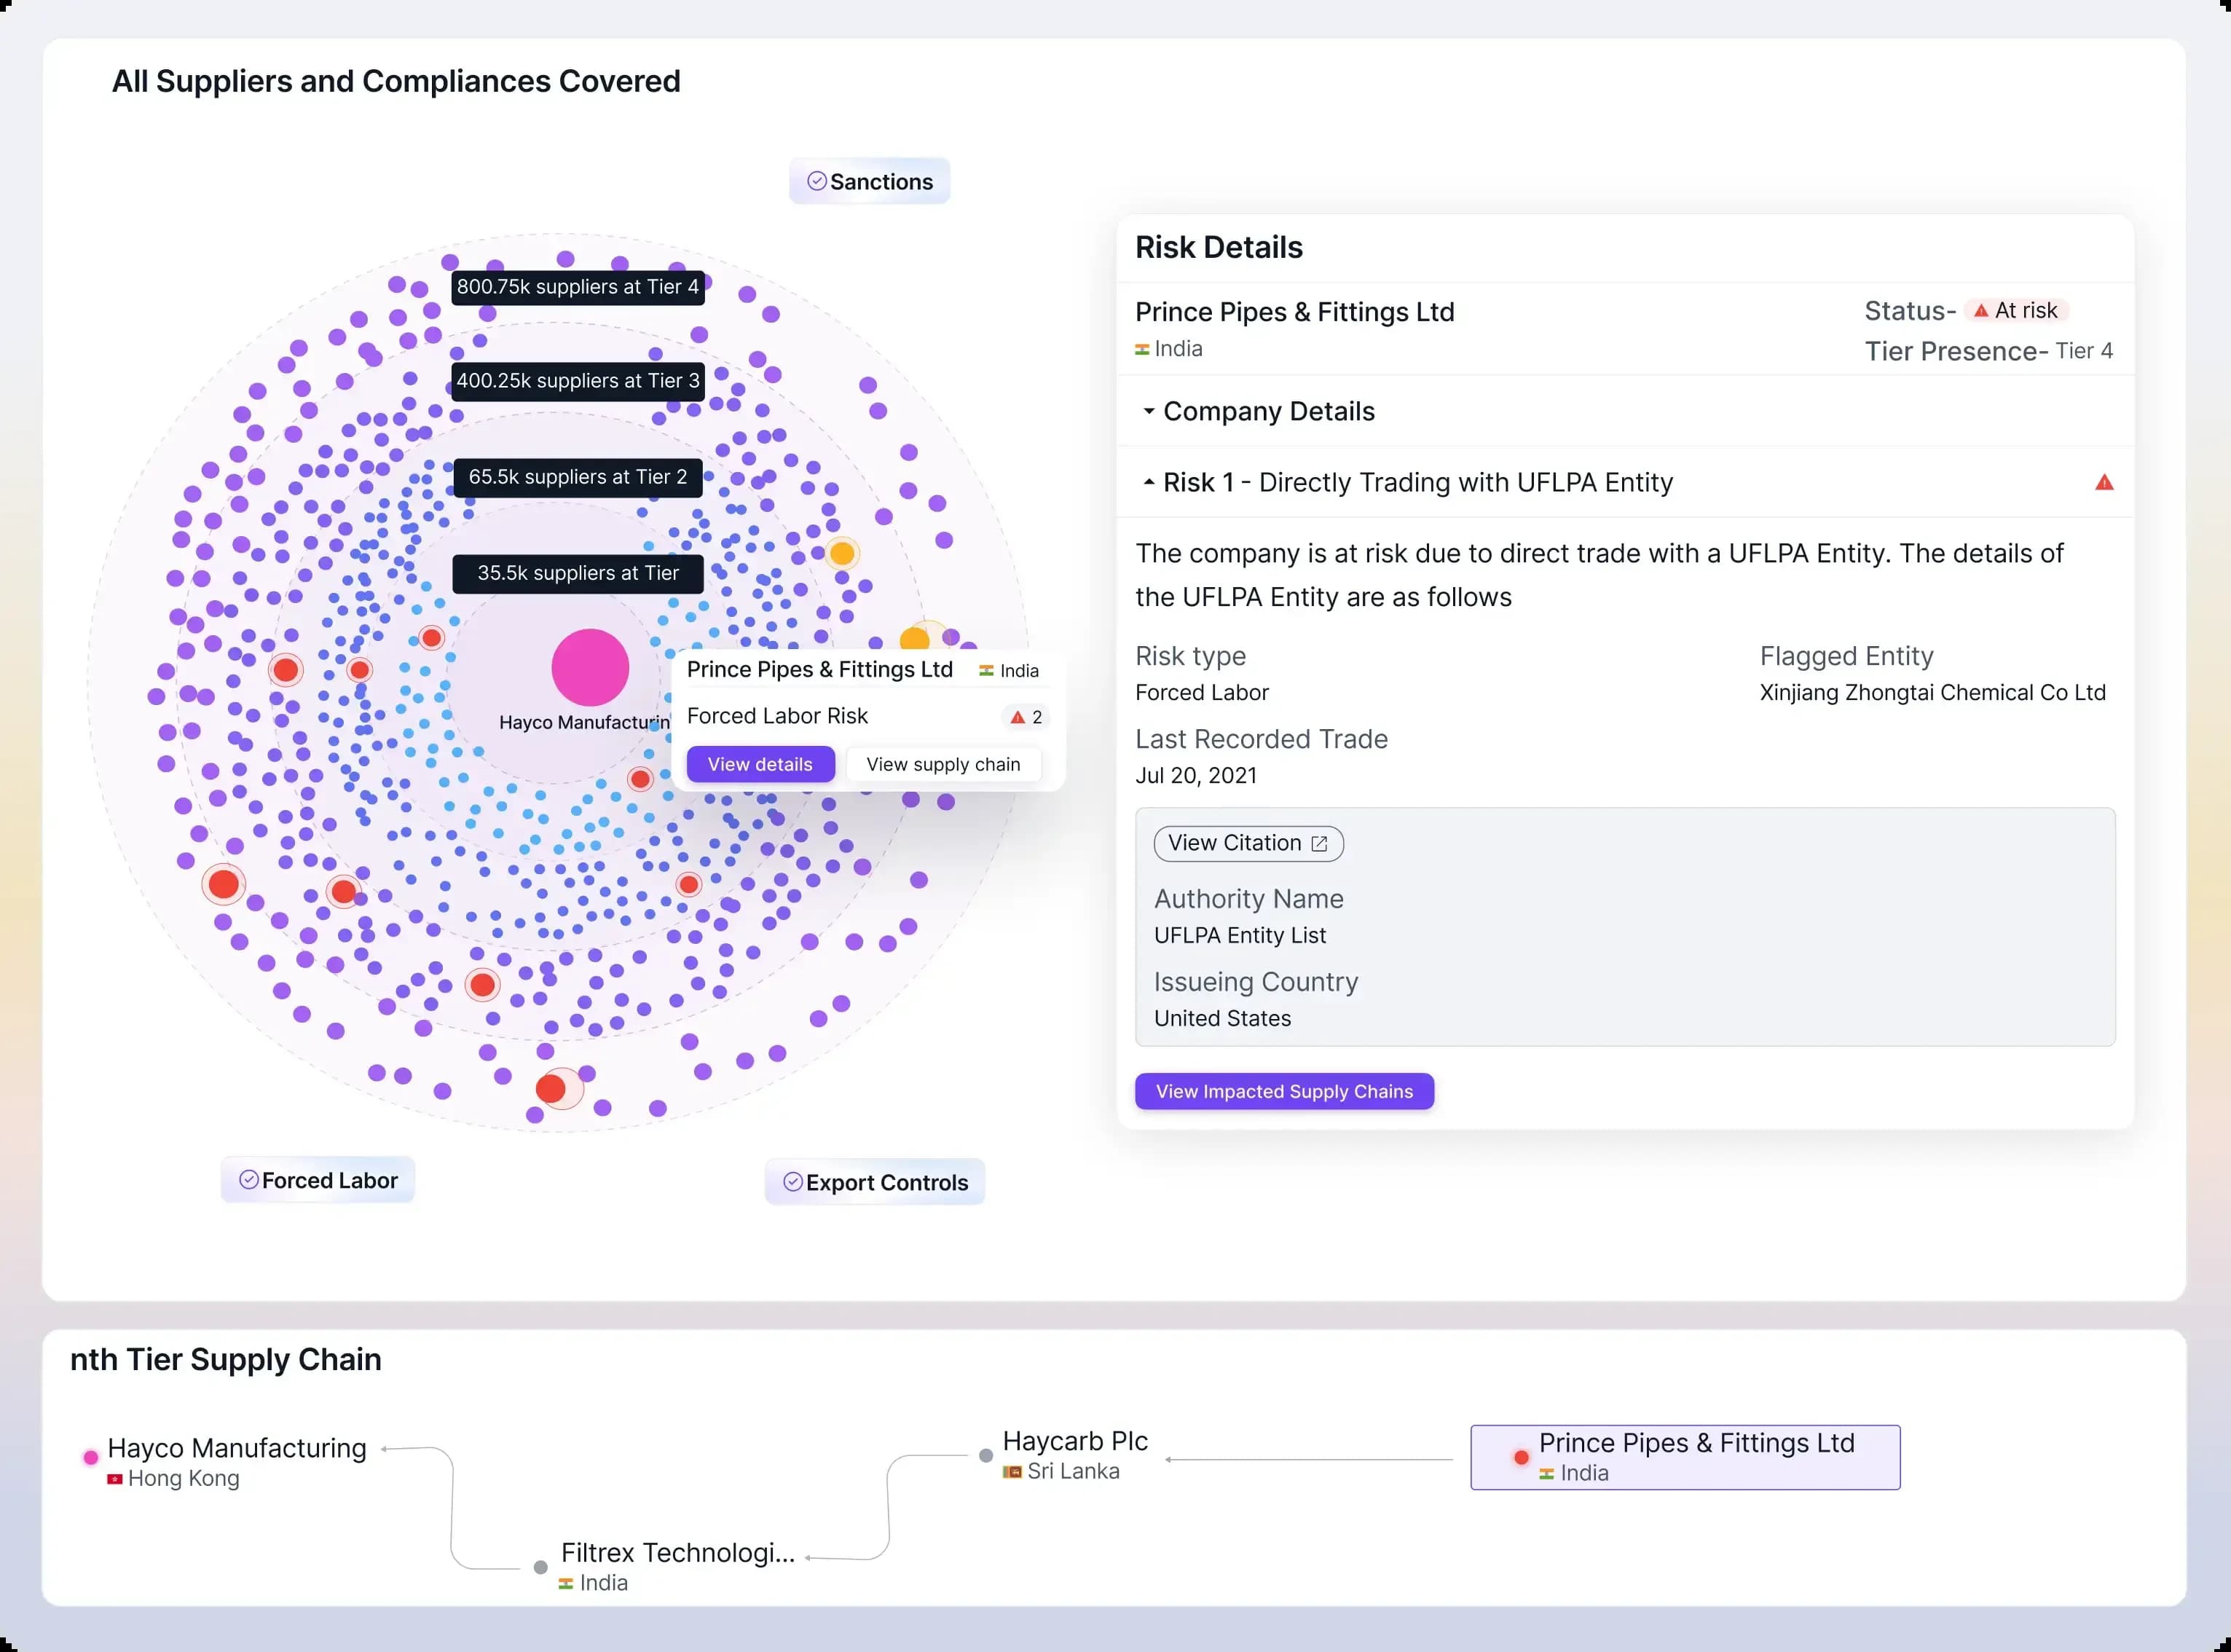
Task: Click the external link icon in View Citation
Action: click(x=1319, y=844)
